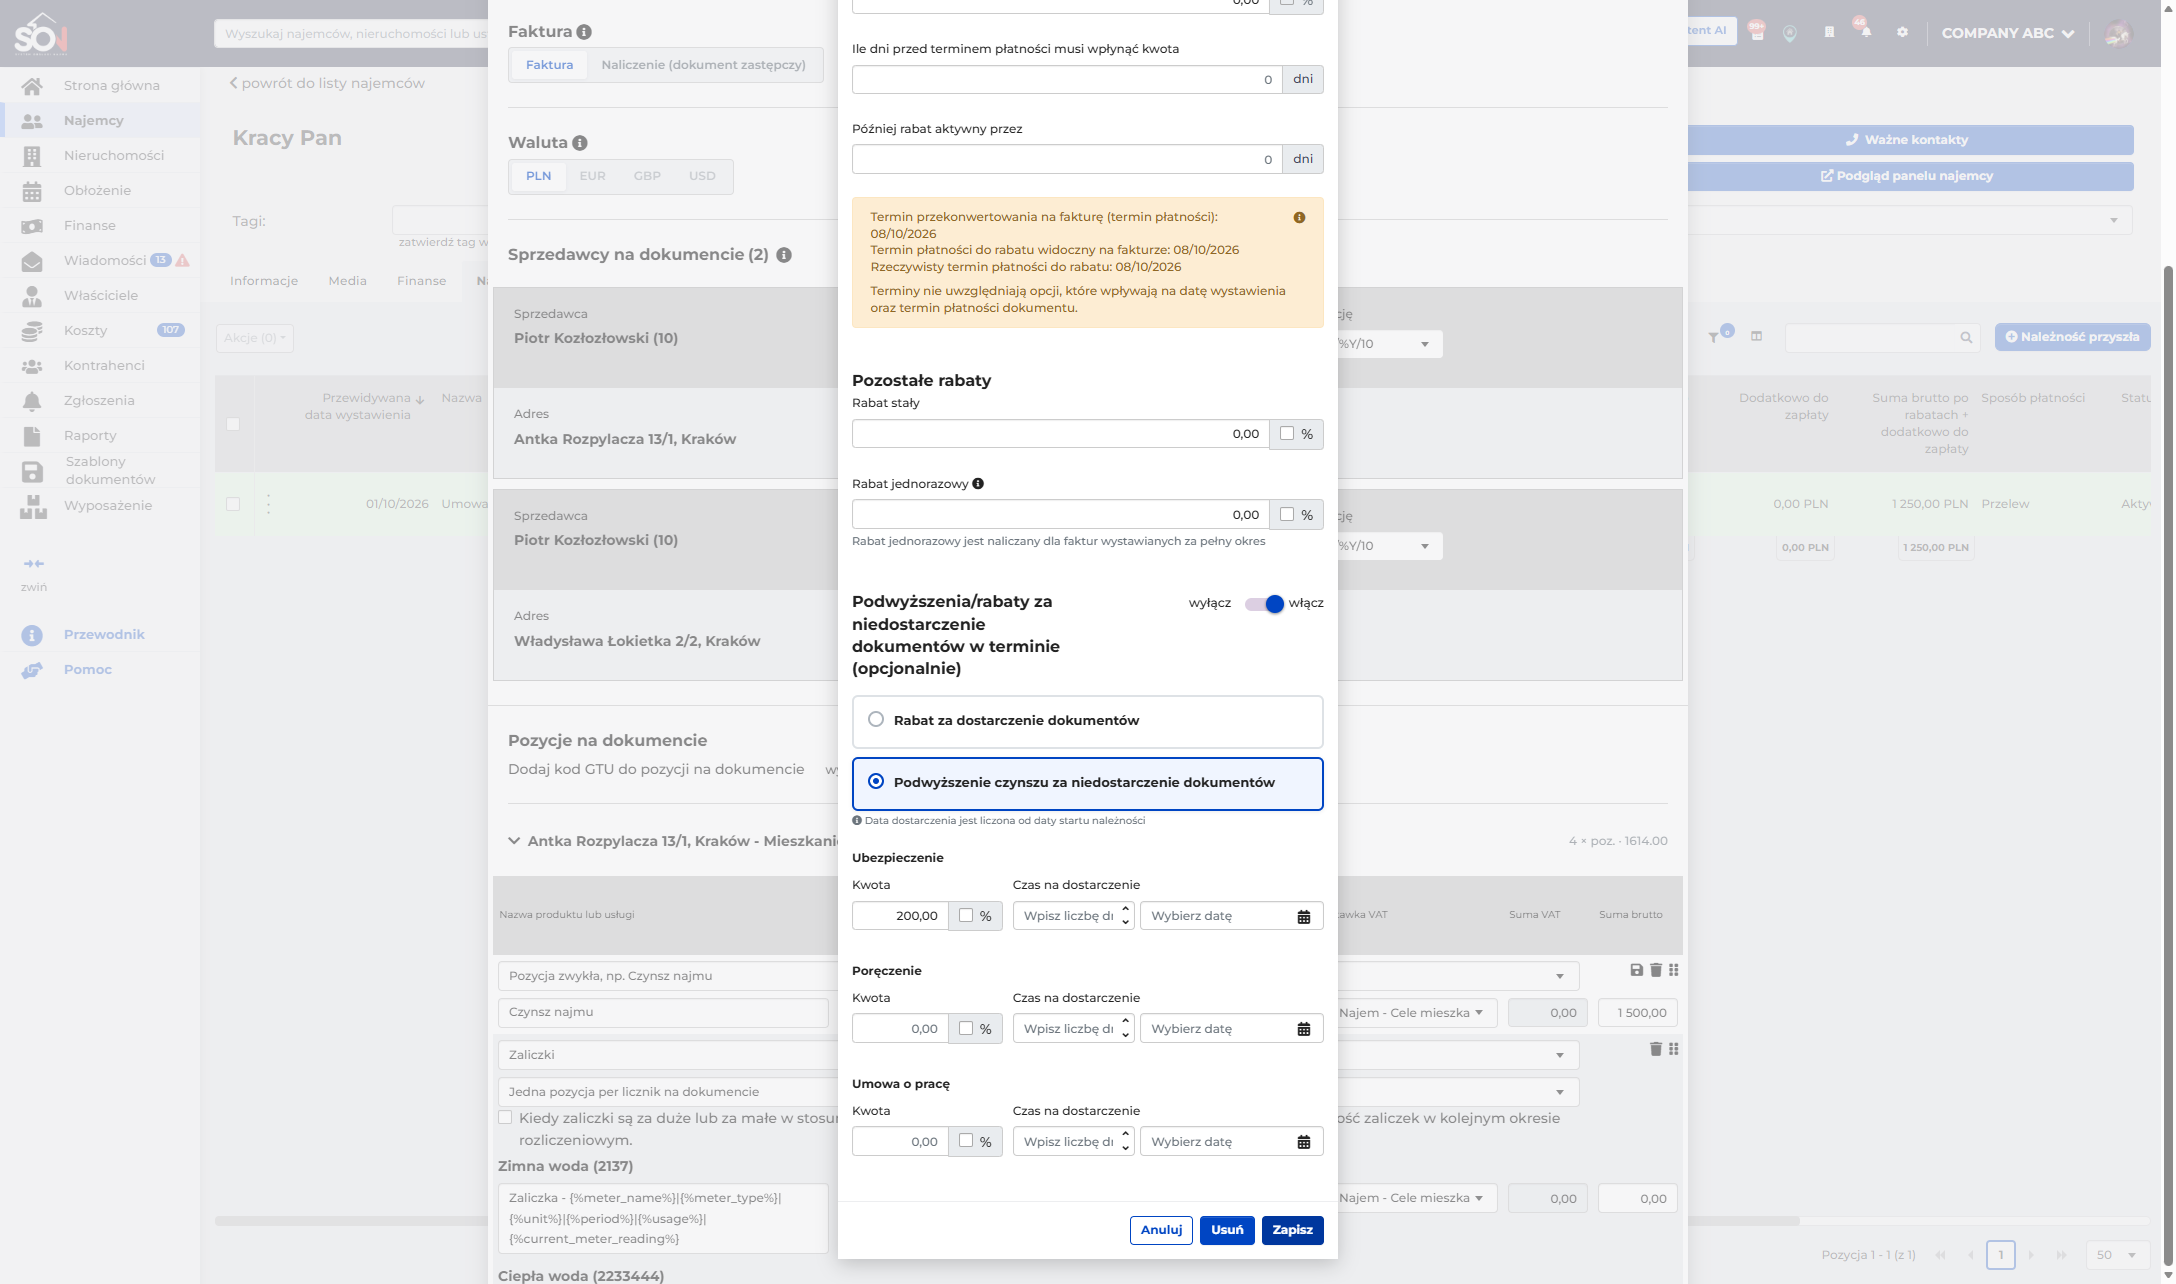Check percent checkbox for Ubezpieczenie kwota
The image size is (2176, 1284).
pyautogui.click(x=966, y=916)
